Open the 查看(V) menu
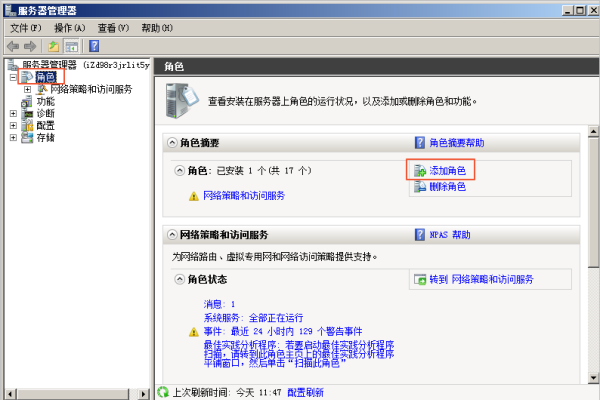 (x=113, y=28)
